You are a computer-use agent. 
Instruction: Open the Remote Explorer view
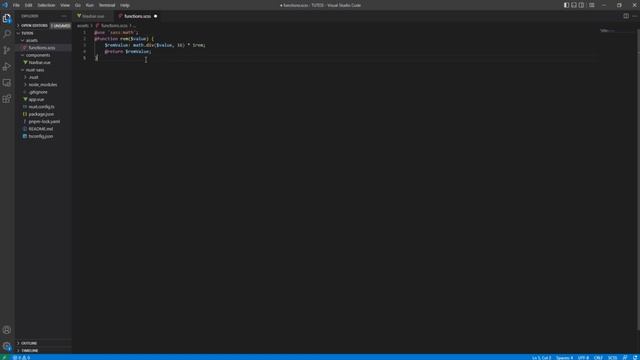click(x=7, y=83)
